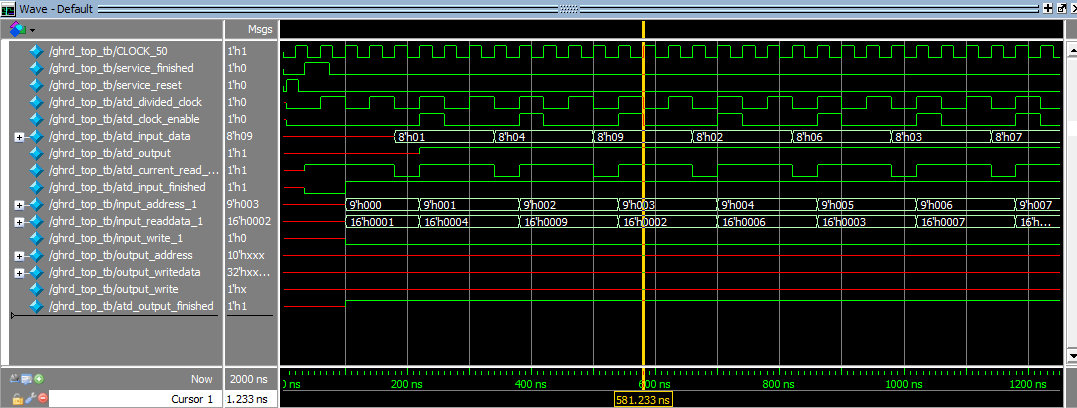Viewport: 1077px width, 408px height.
Task: Select signal input_readdata_1
Action: [x=126, y=222]
